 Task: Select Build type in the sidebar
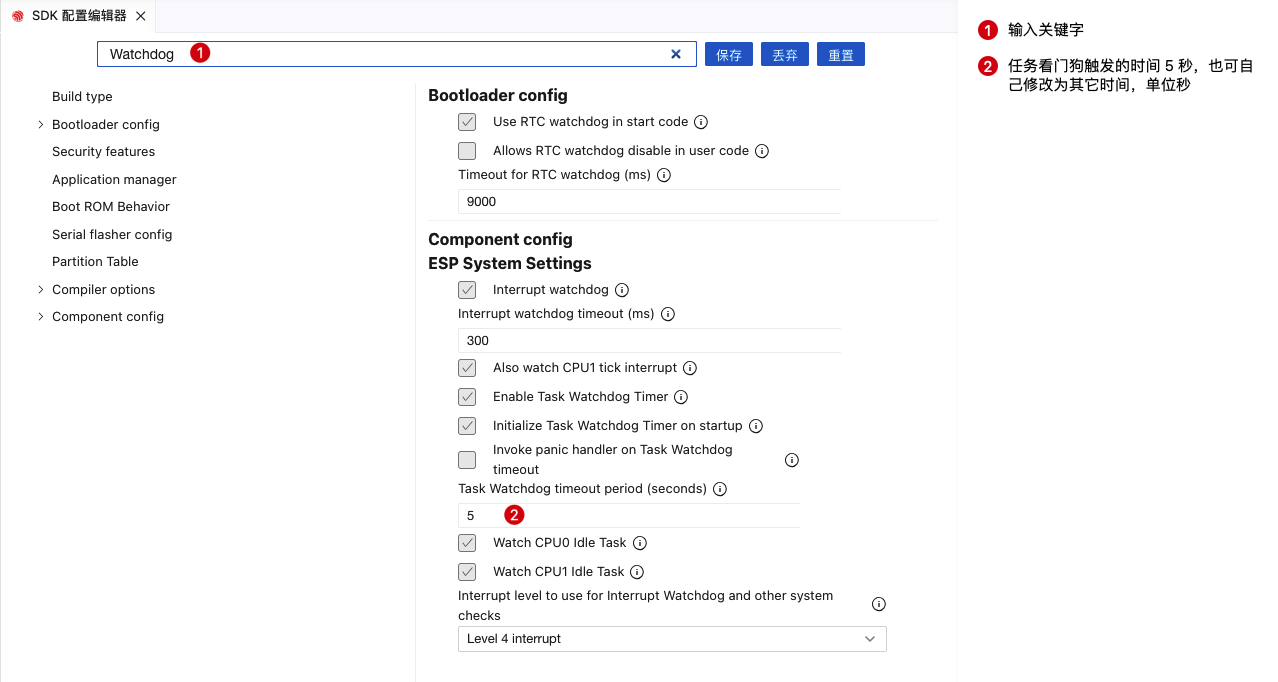(x=82, y=97)
